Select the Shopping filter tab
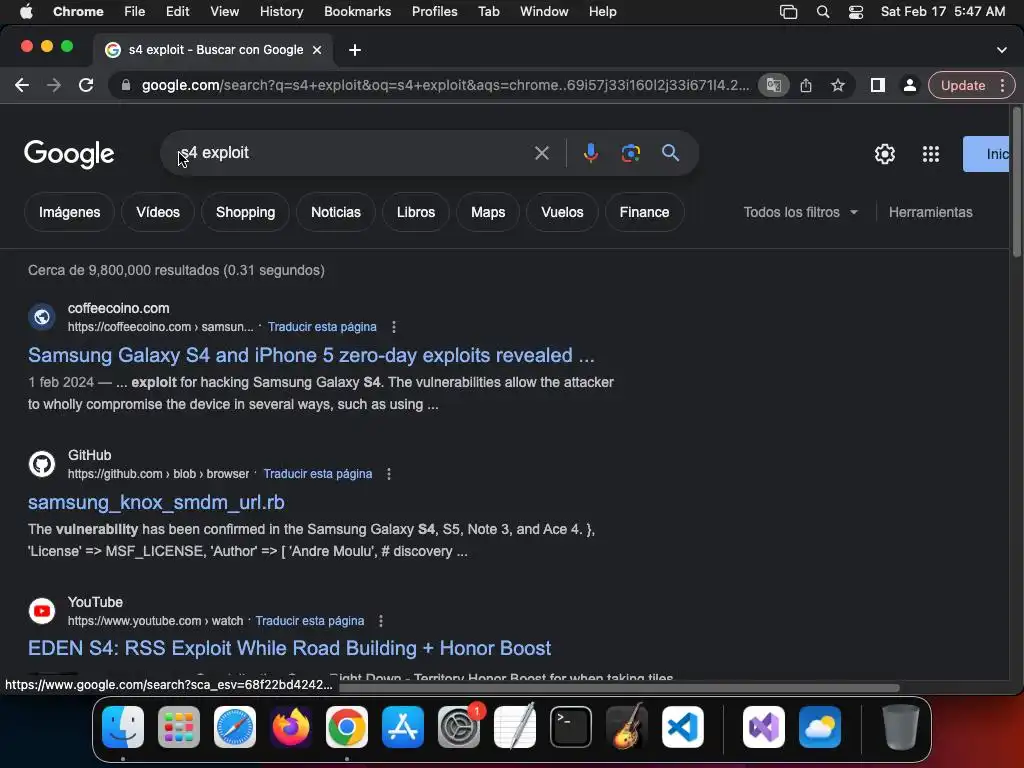Screen dimensions: 1024x768 [246, 212]
